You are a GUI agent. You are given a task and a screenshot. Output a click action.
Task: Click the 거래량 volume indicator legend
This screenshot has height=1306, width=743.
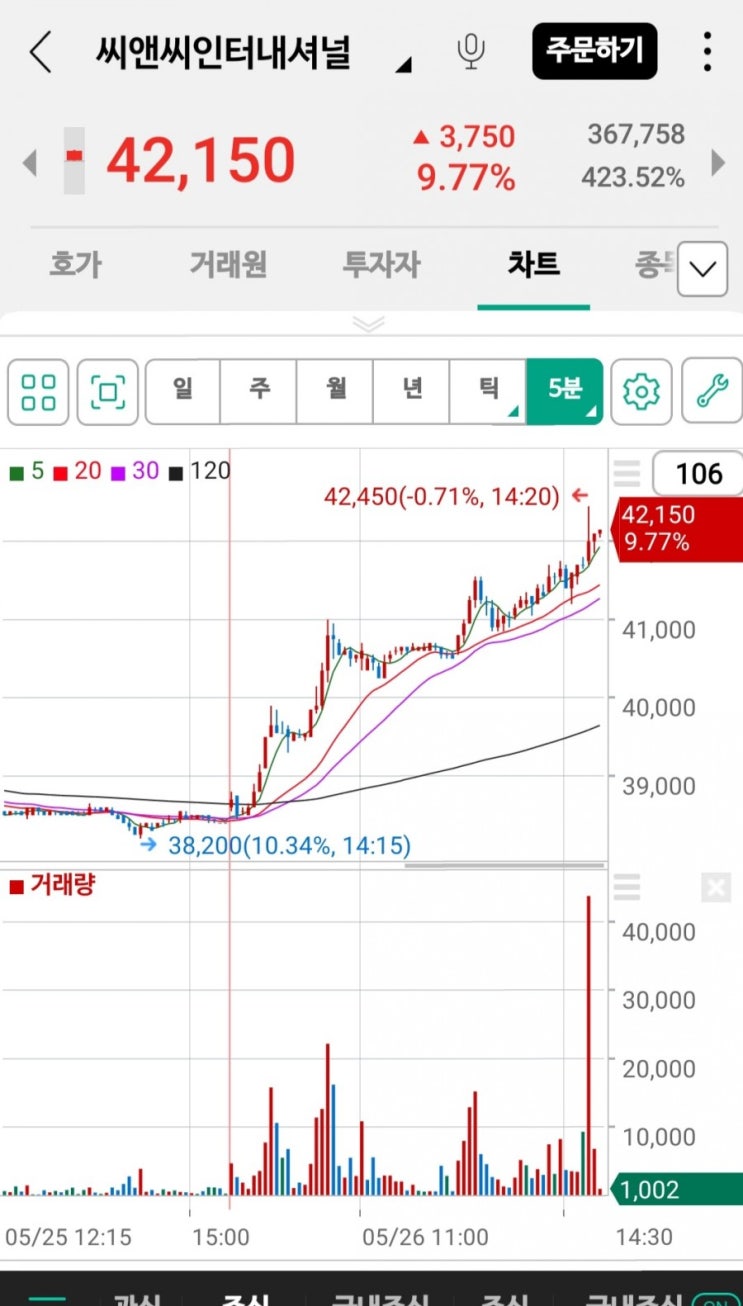[52, 885]
